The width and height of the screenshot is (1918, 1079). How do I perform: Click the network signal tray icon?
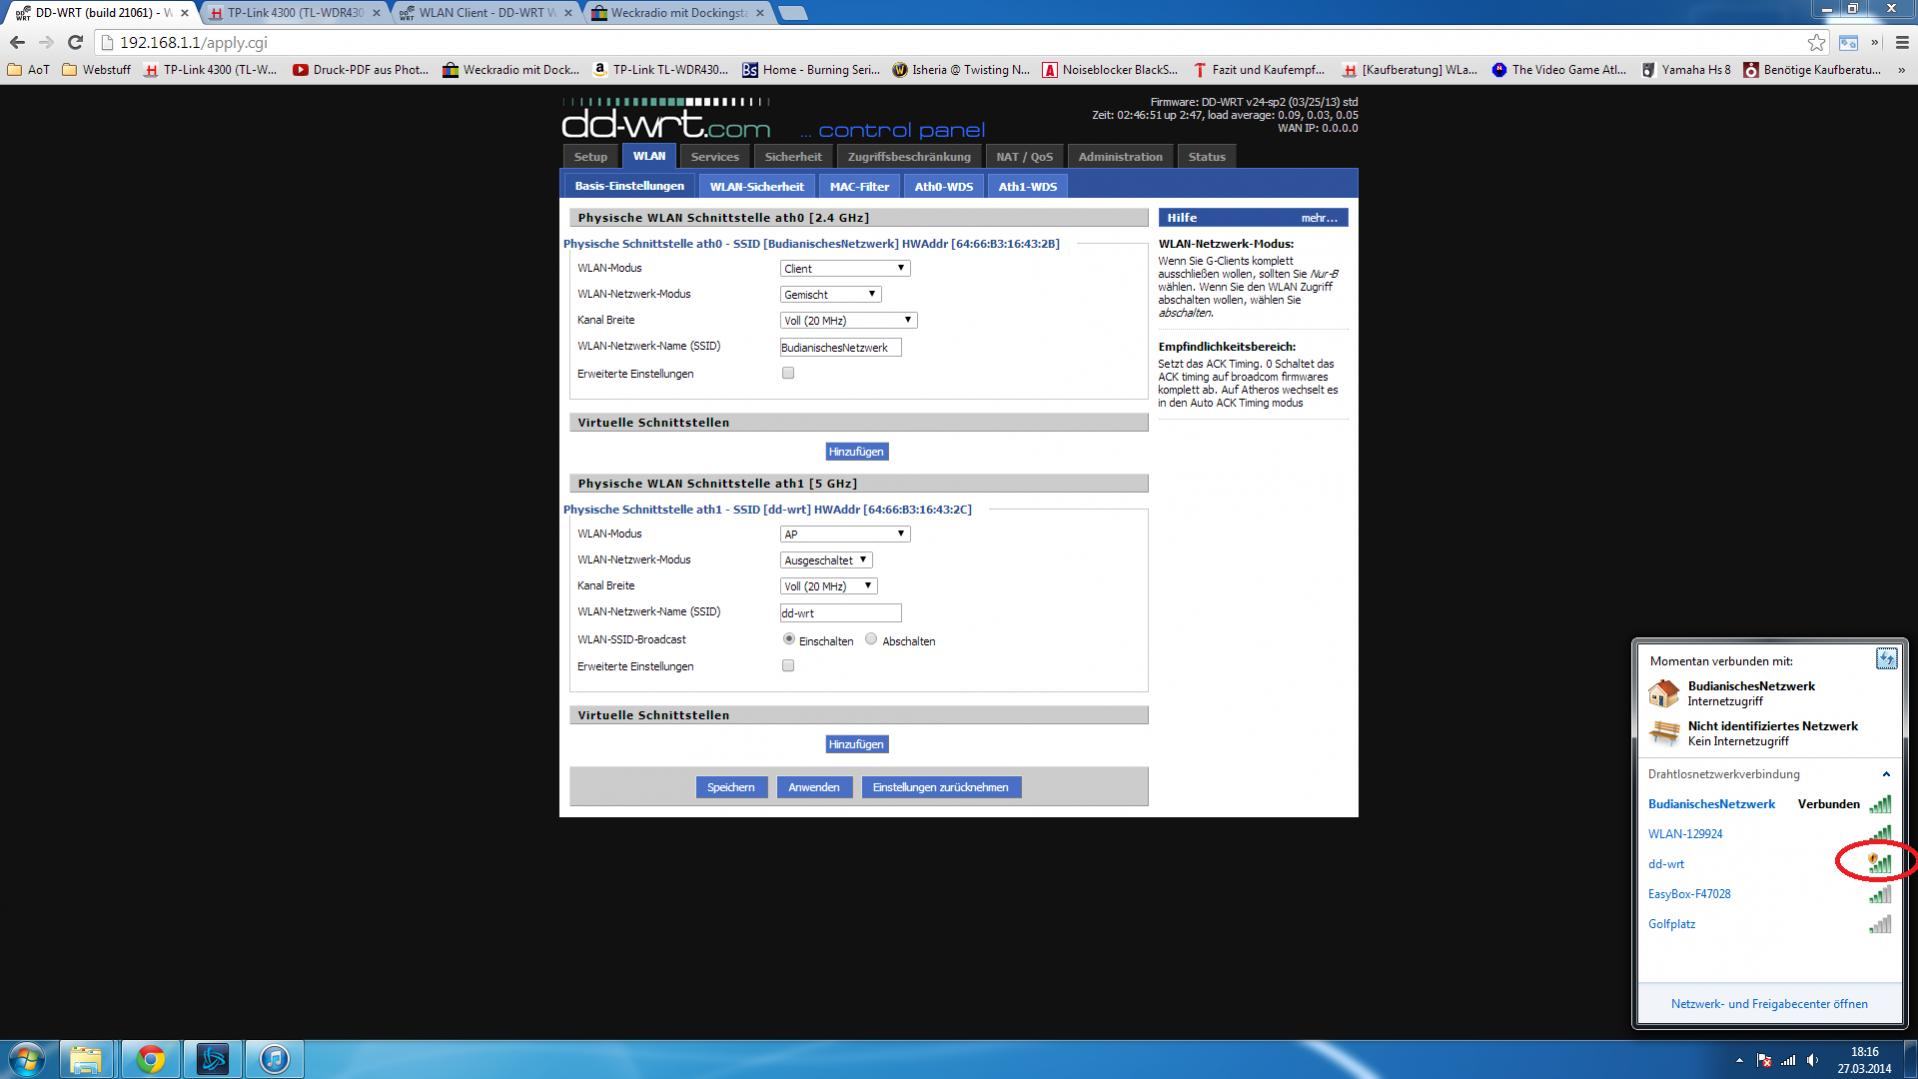pos(1788,1060)
